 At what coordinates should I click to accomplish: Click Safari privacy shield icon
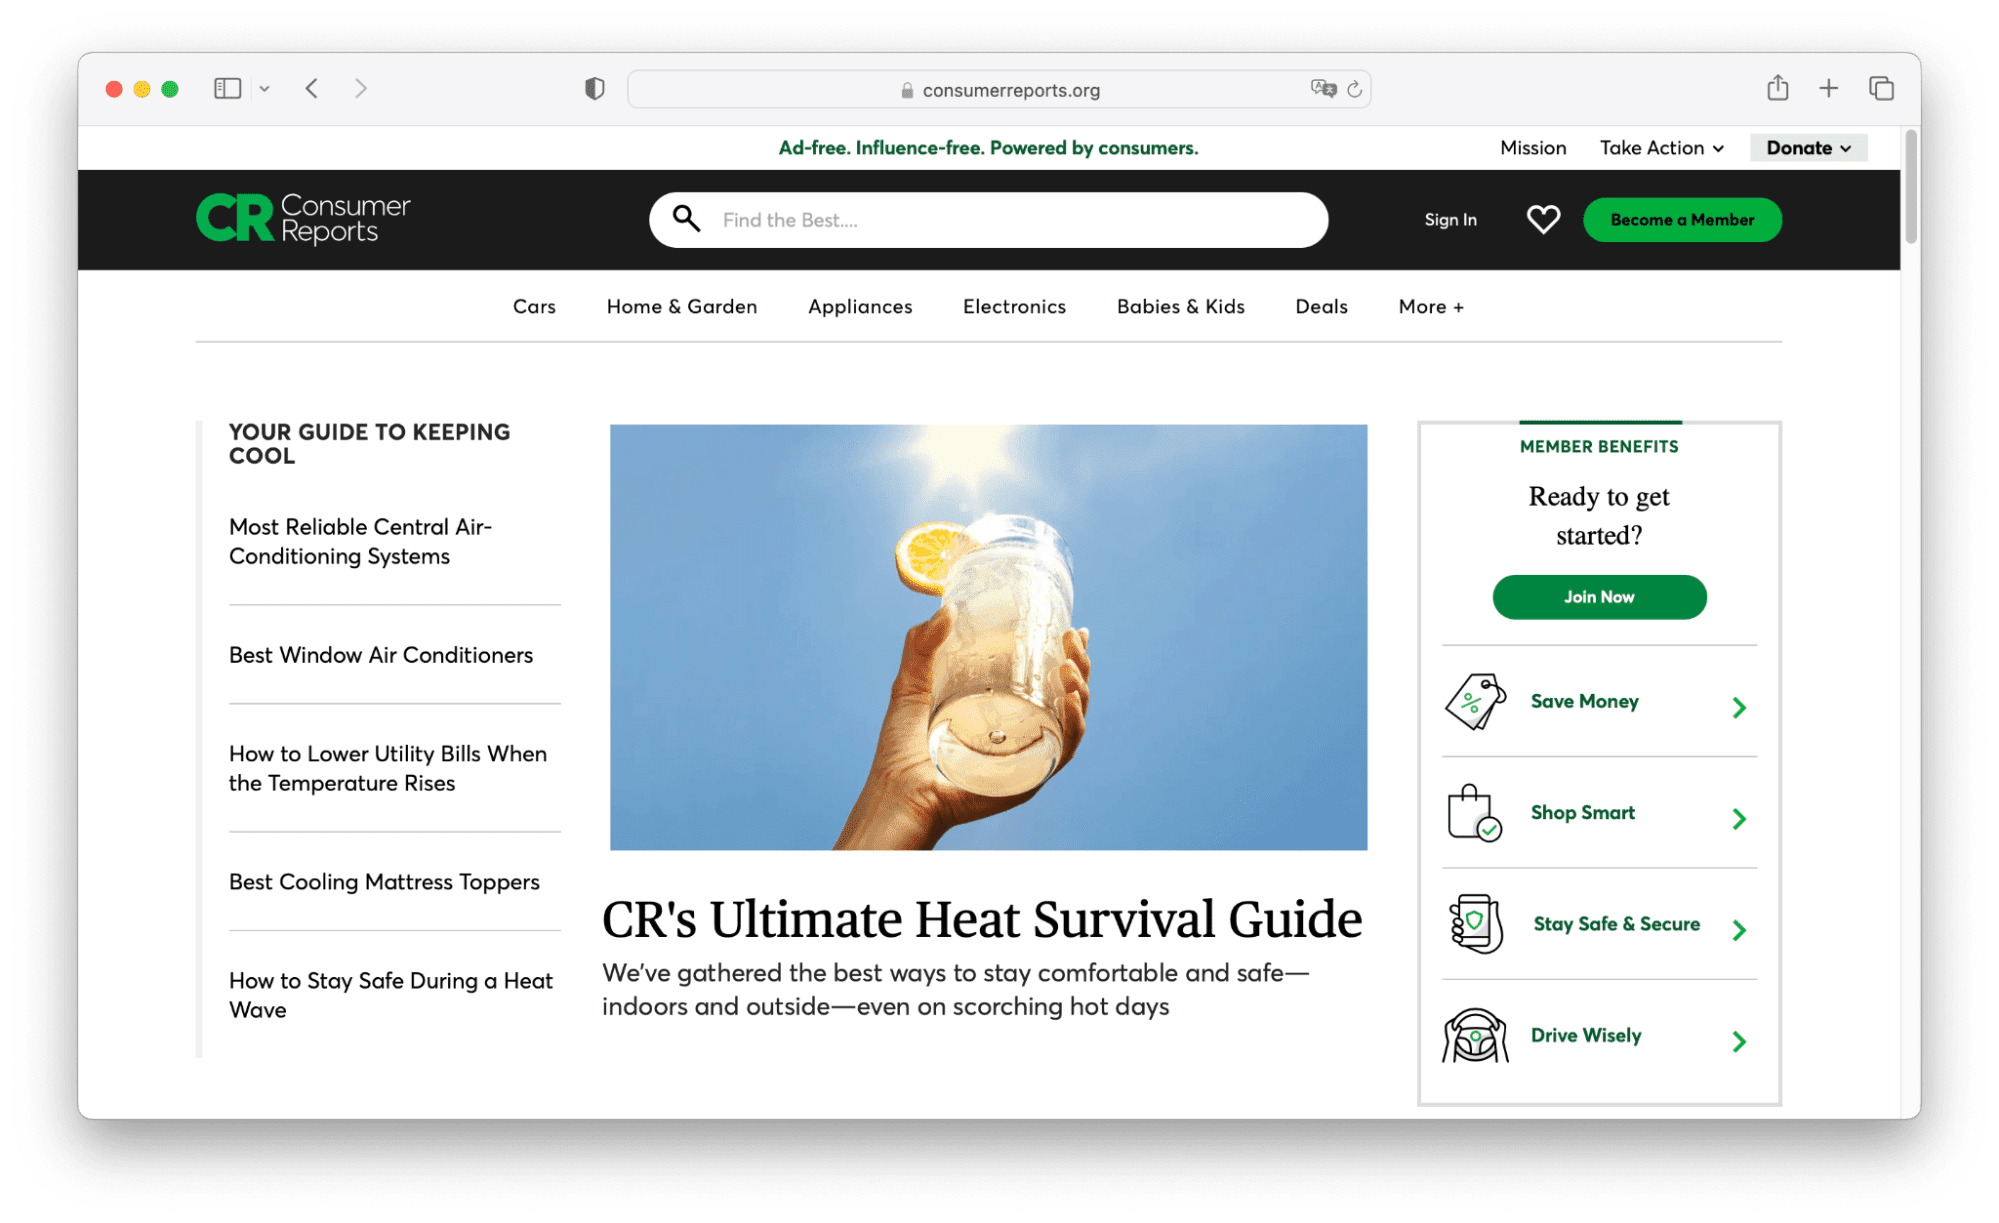(595, 89)
